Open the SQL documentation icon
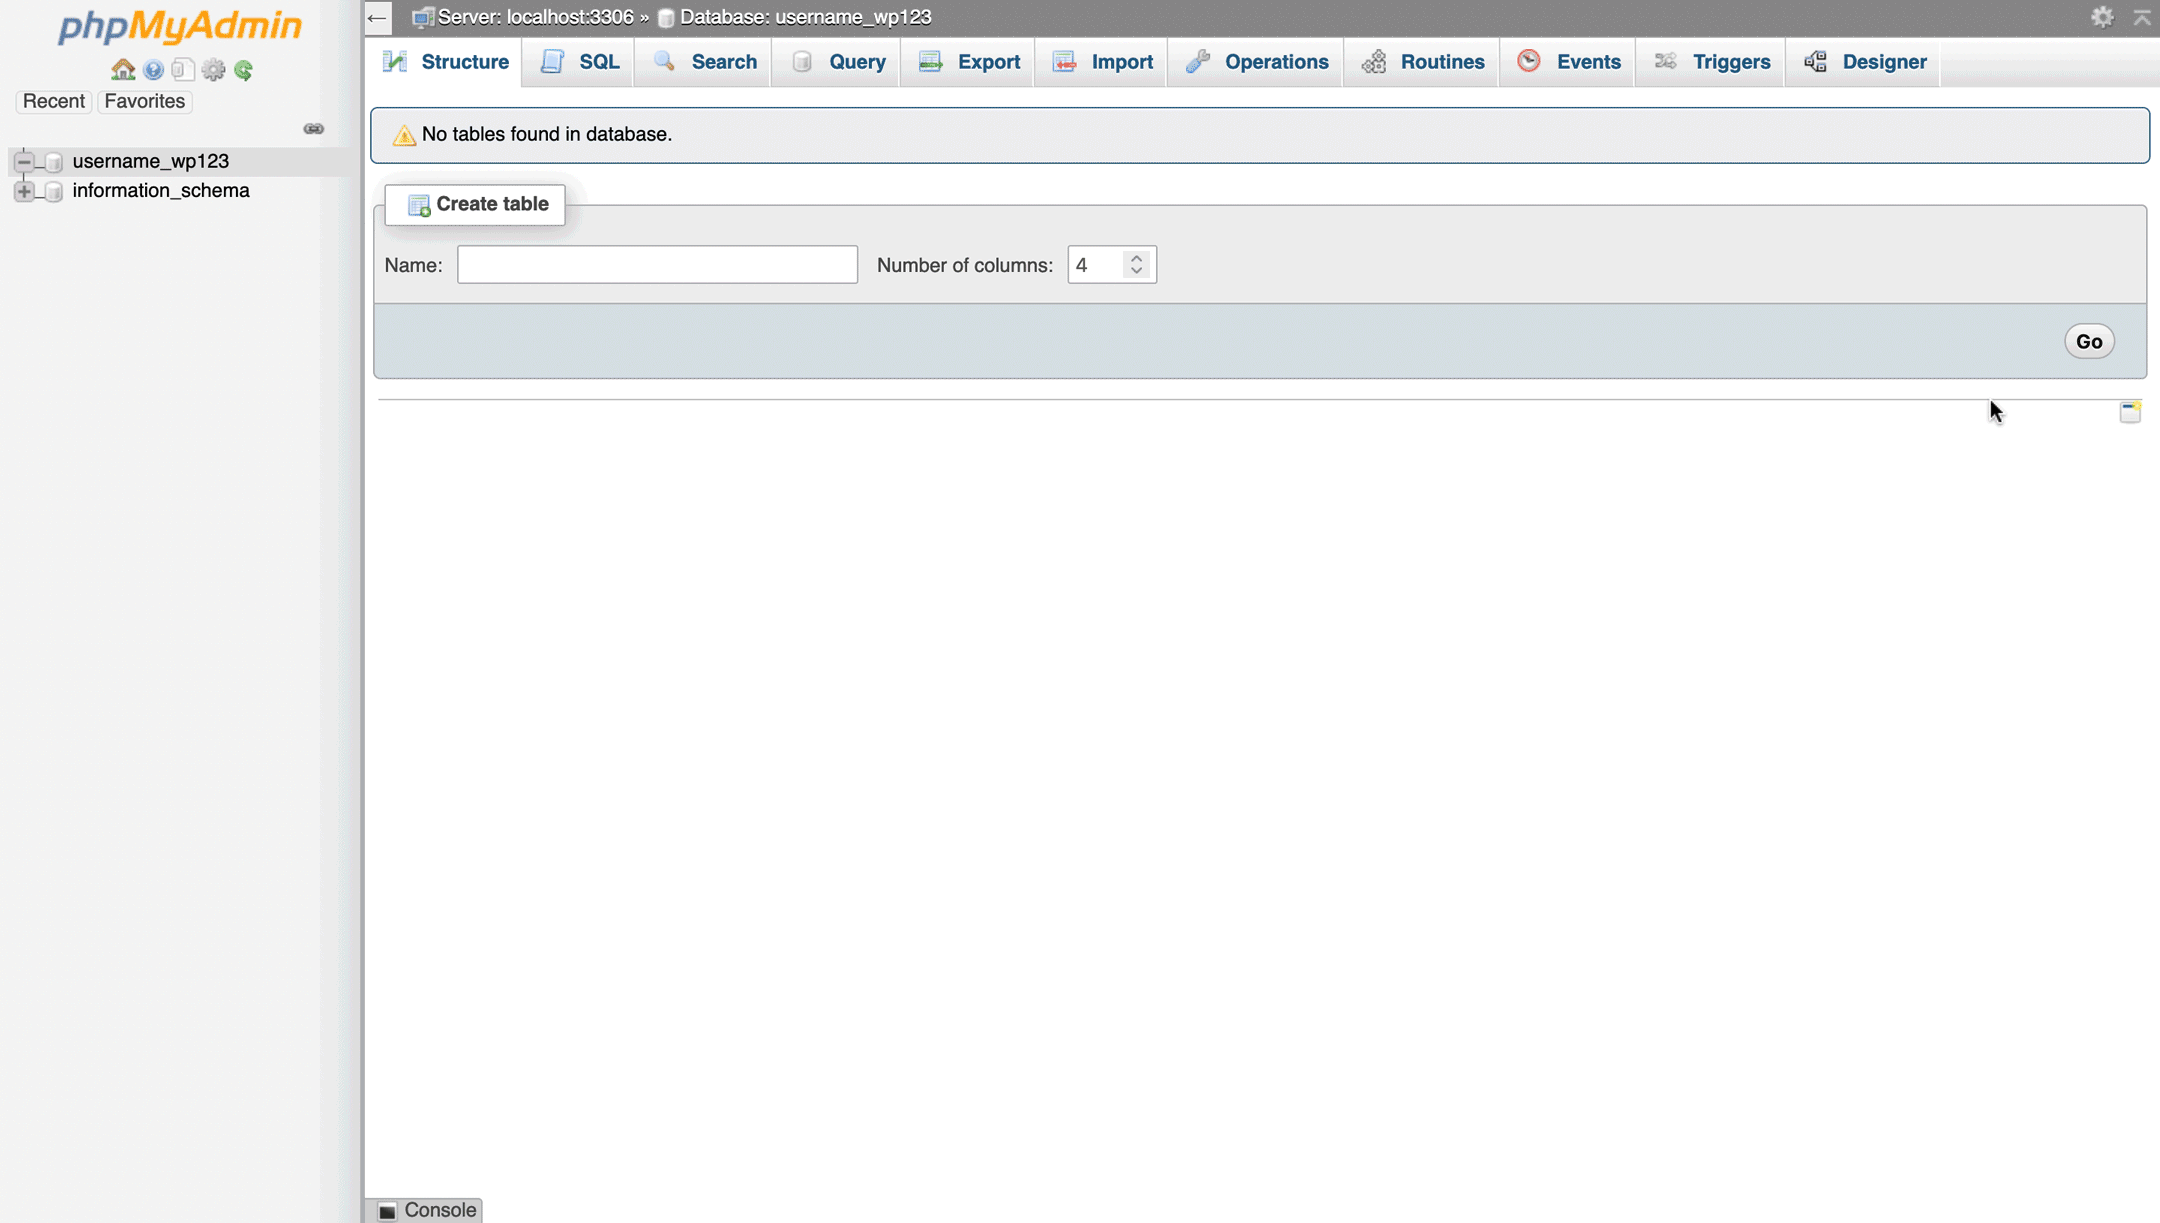 [x=183, y=69]
